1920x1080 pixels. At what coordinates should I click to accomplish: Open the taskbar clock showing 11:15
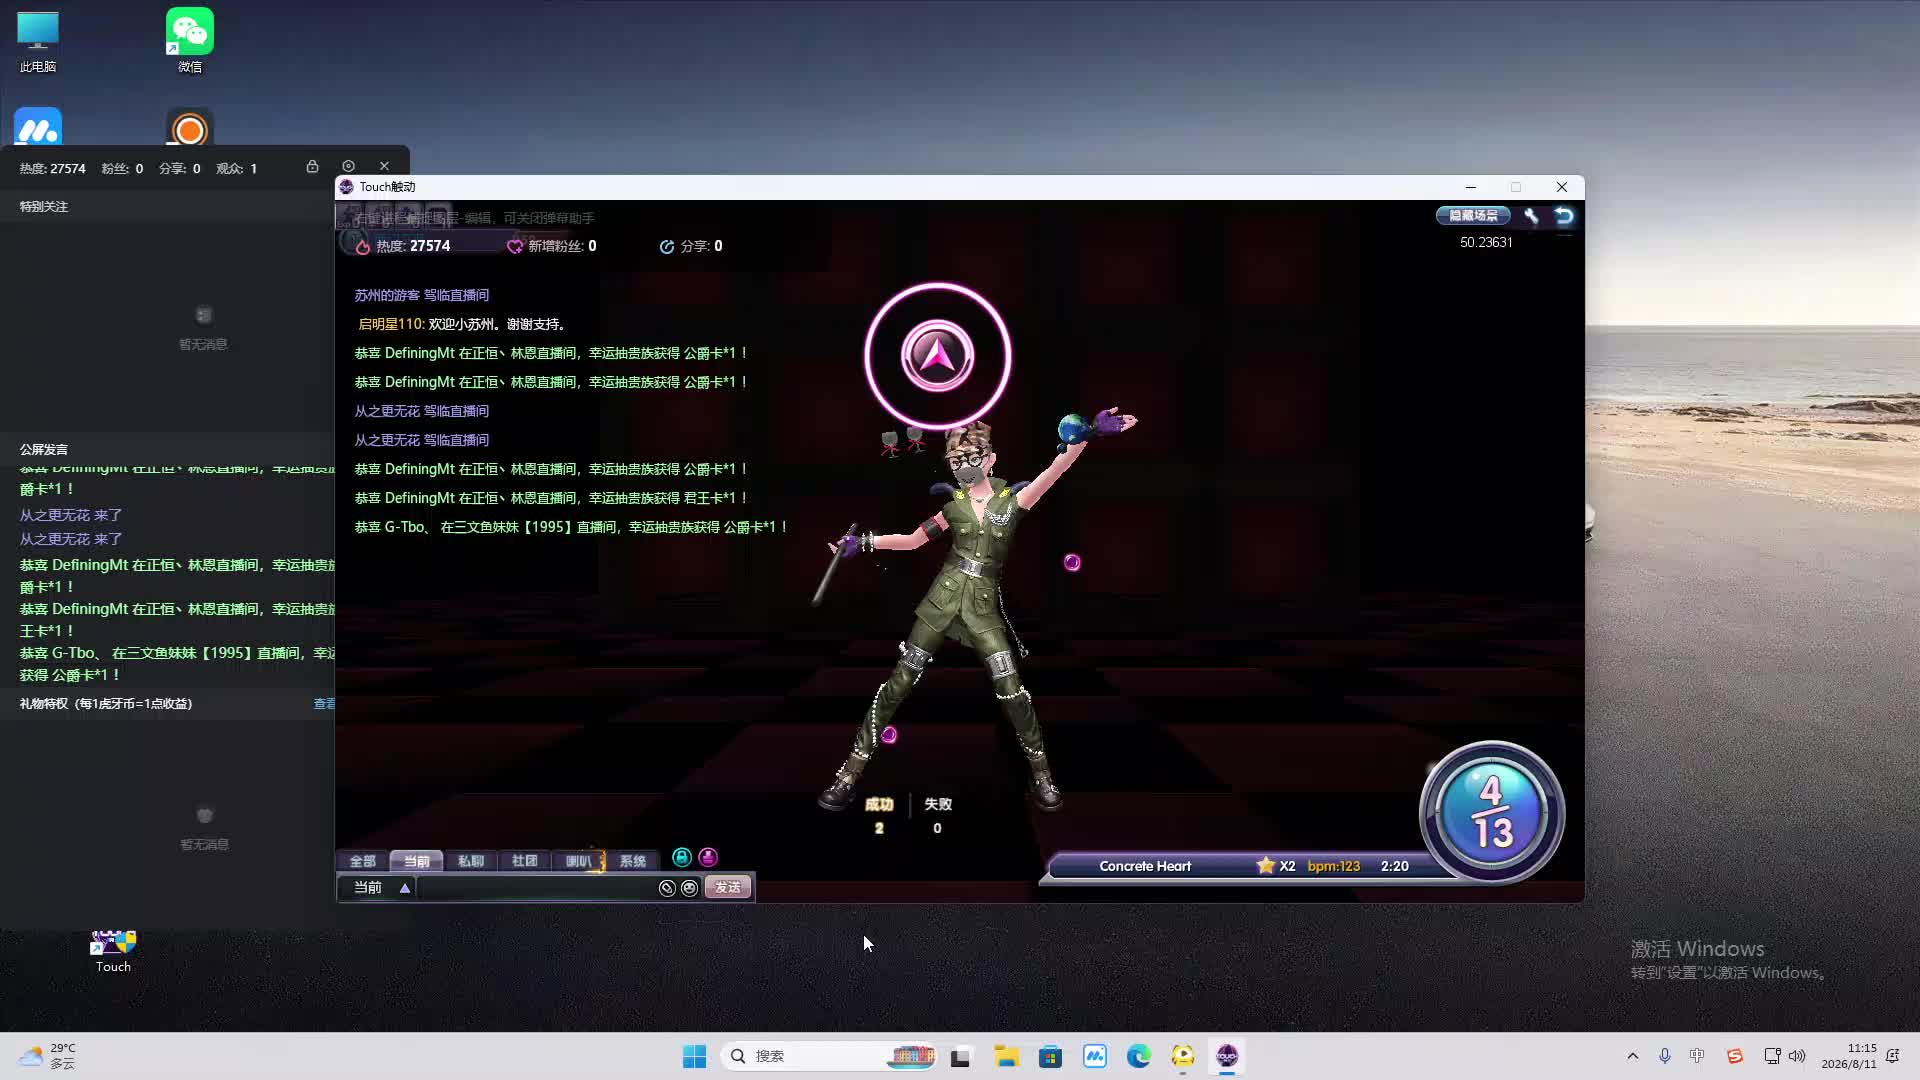tap(1849, 1056)
